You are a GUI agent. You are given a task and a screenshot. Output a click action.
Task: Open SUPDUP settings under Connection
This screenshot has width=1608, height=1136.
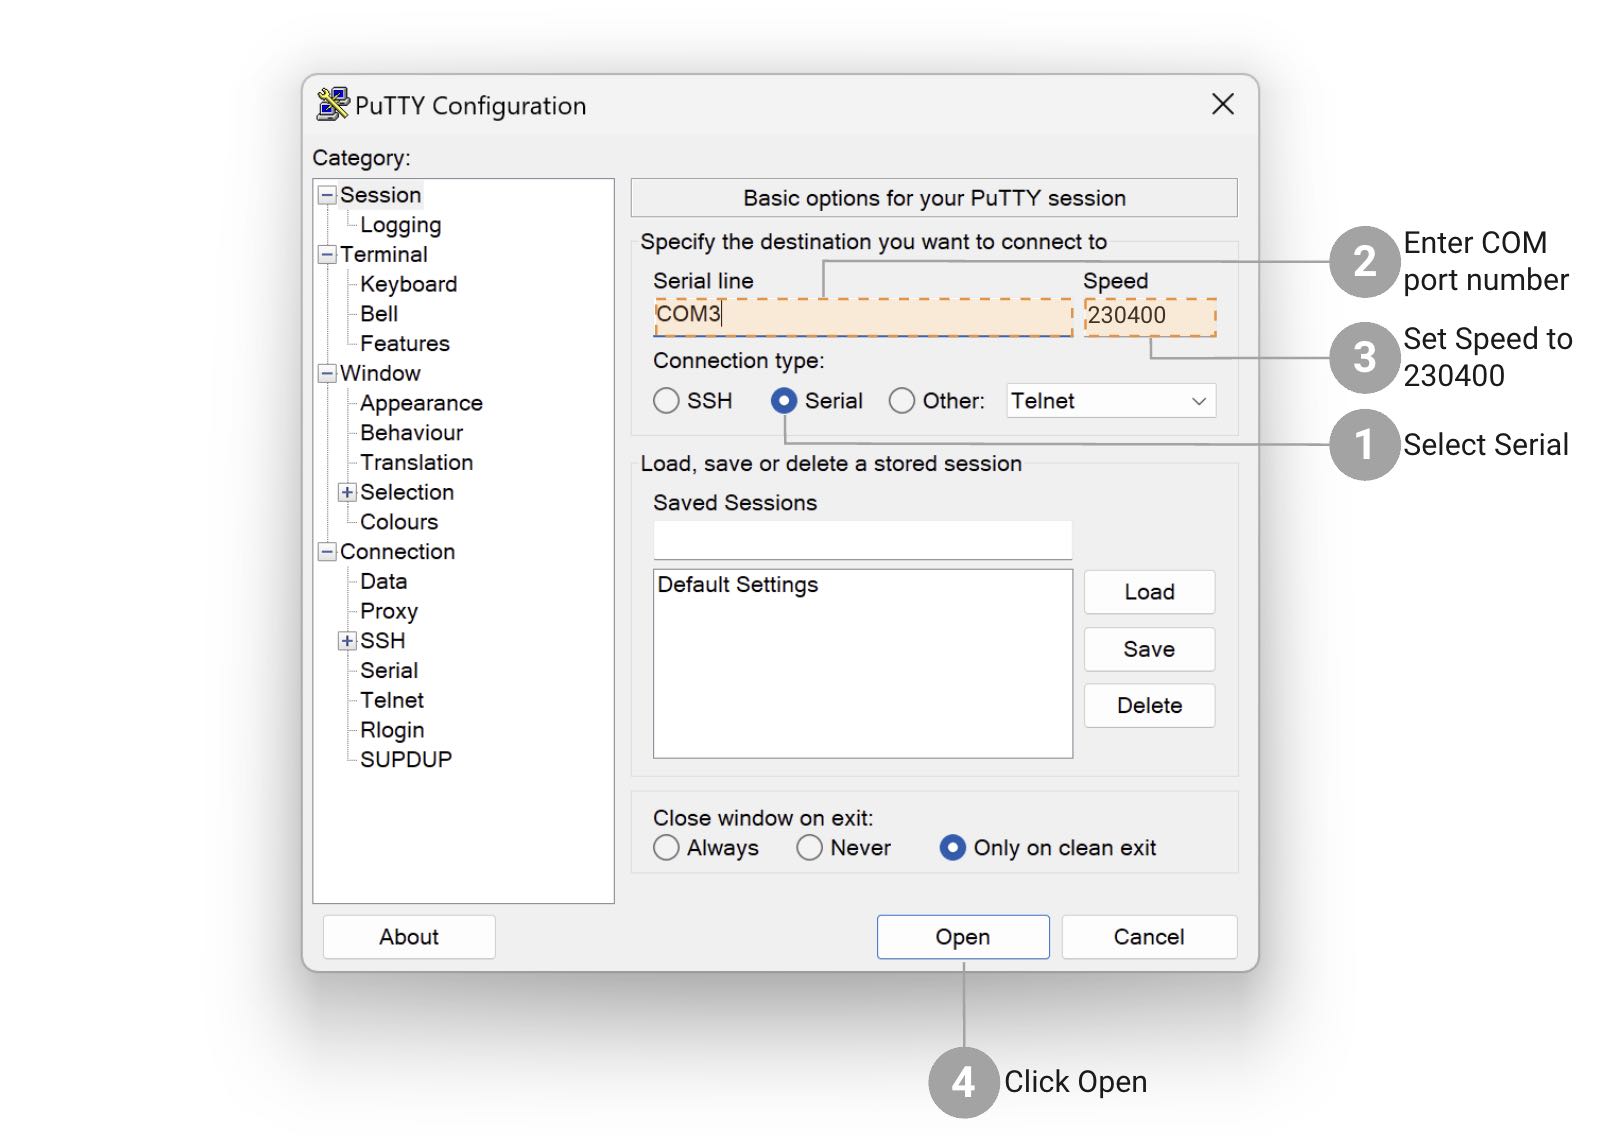click(x=406, y=760)
